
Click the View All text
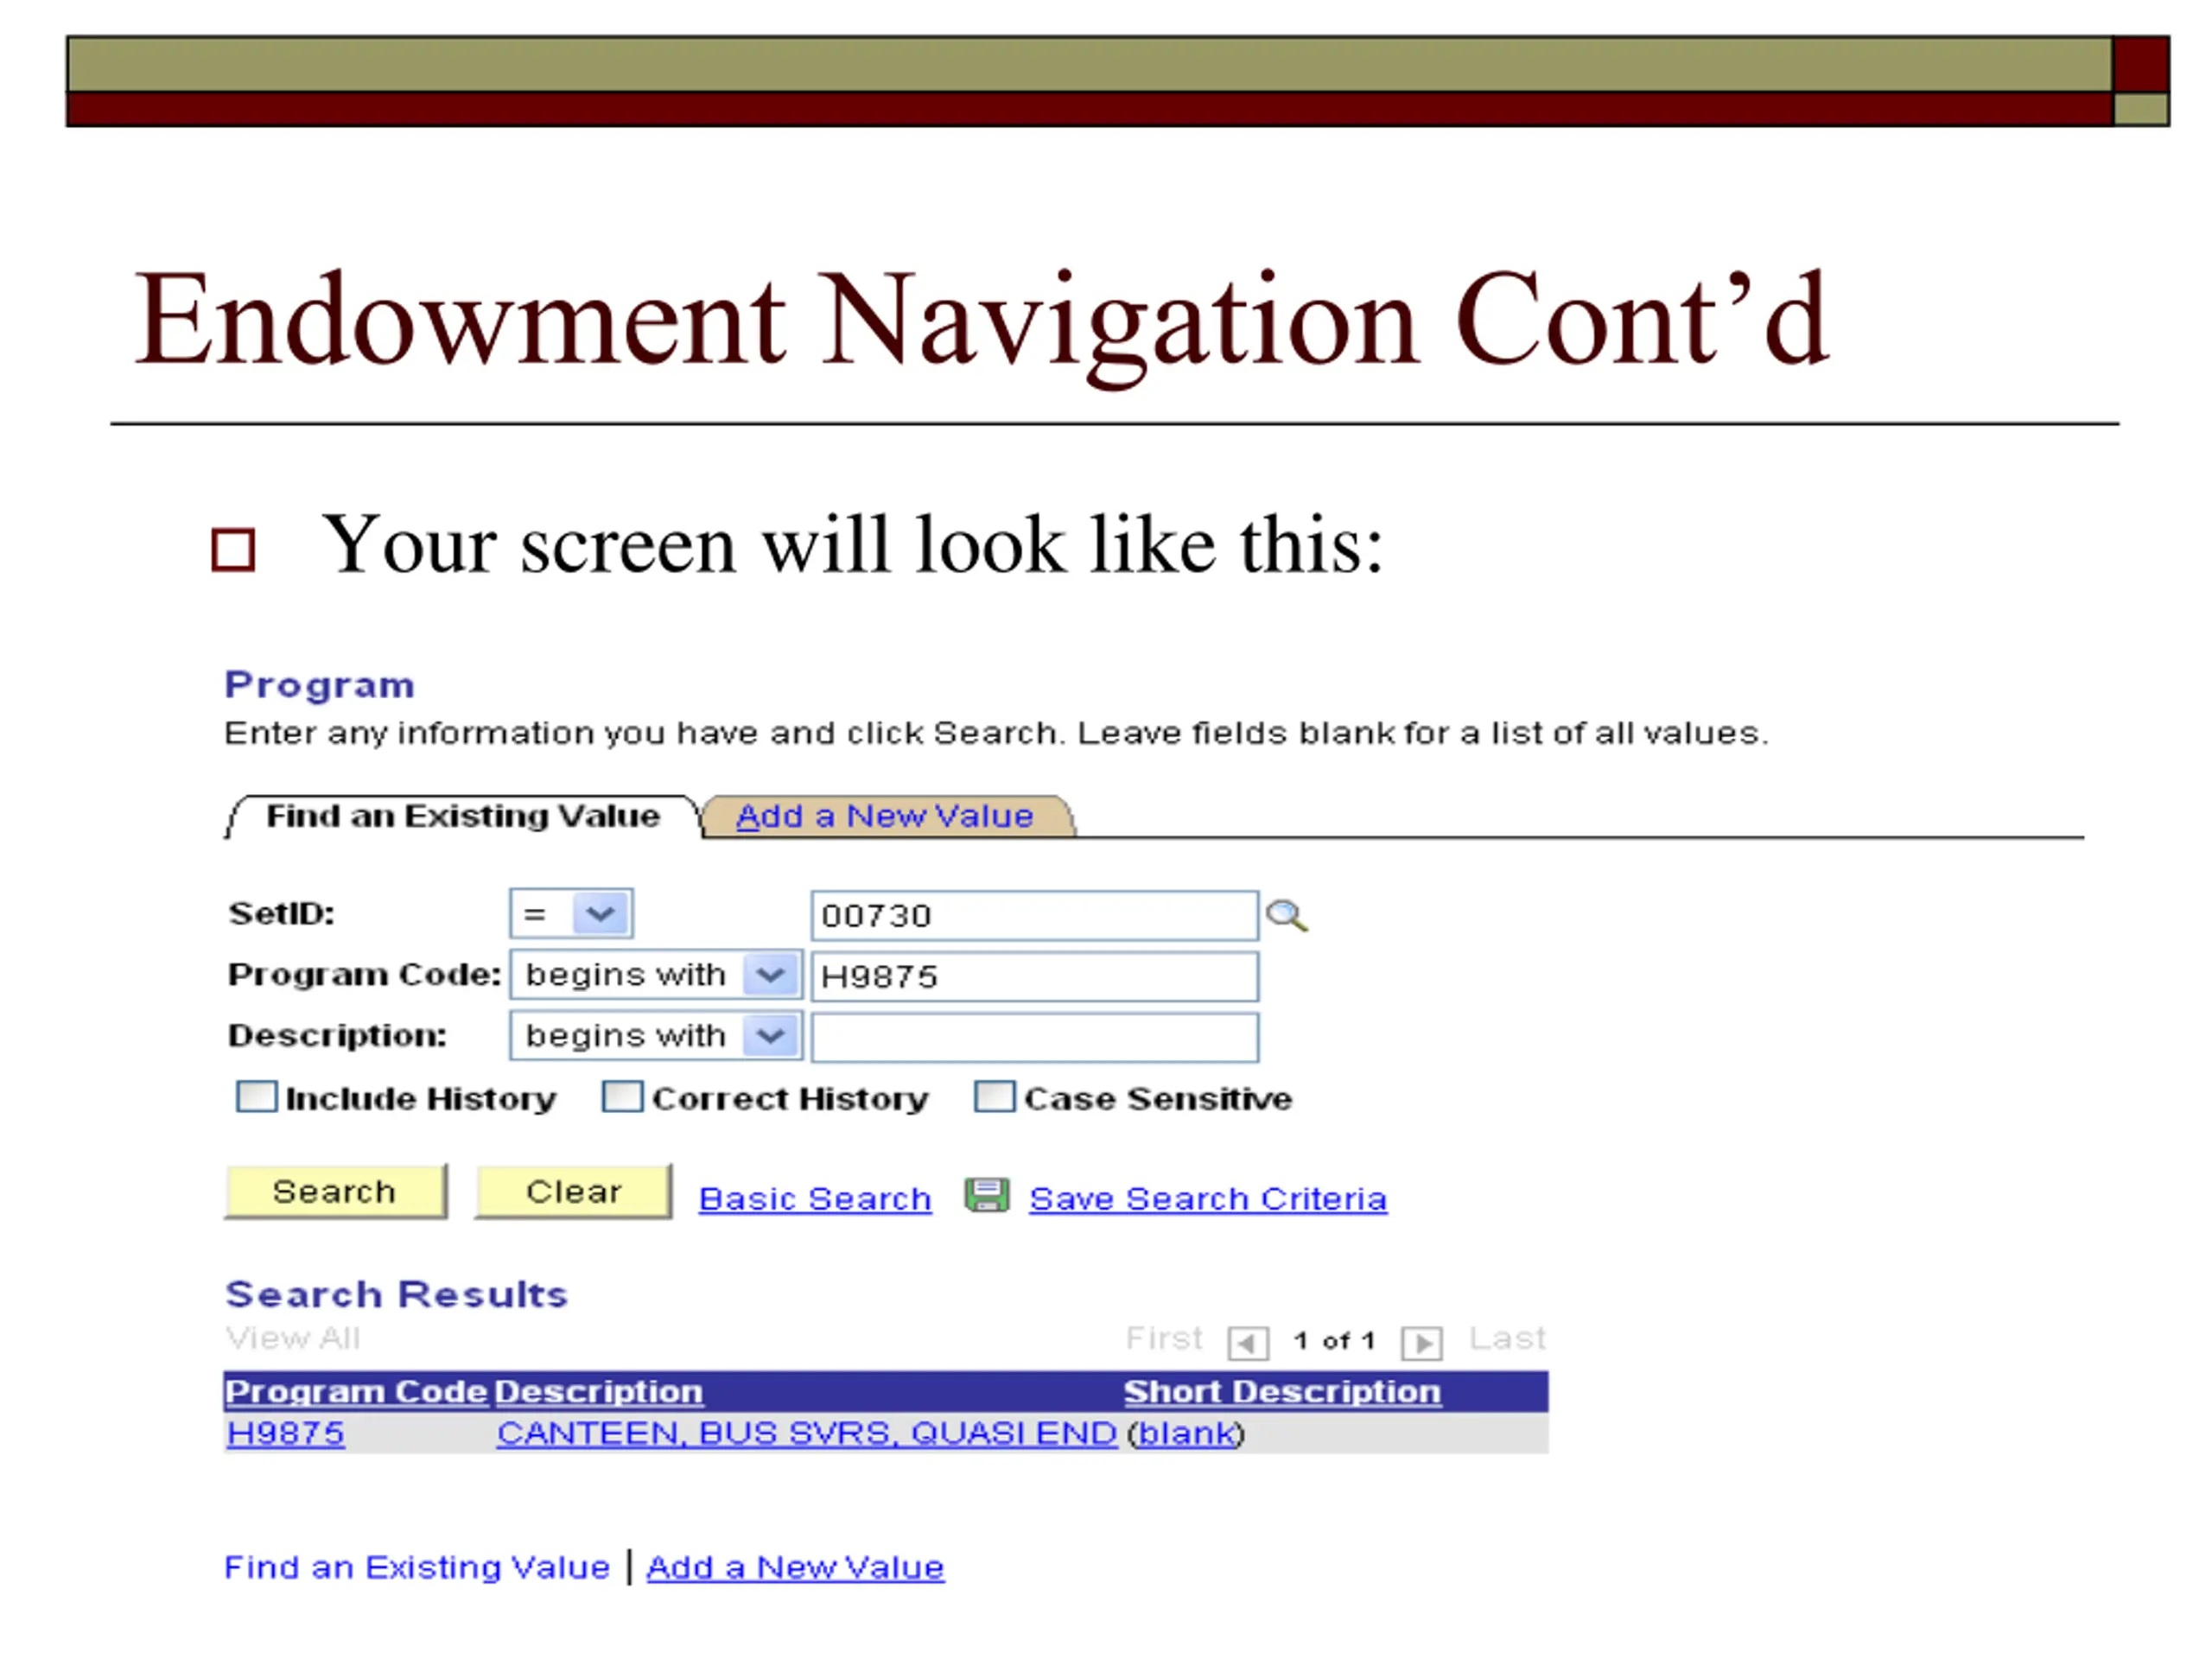[x=293, y=1337]
